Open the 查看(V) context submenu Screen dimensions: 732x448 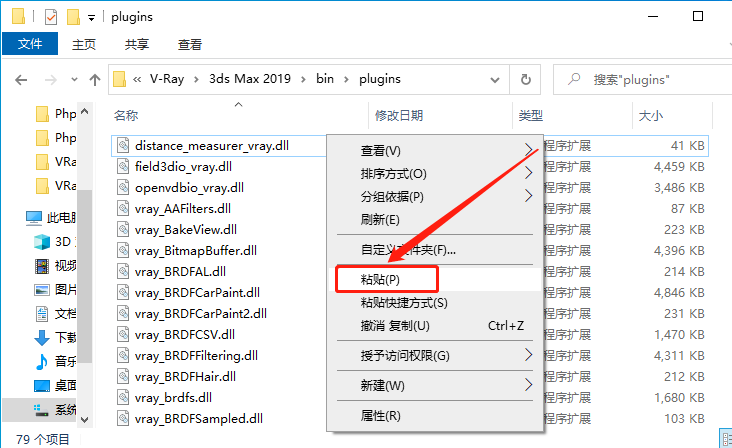(435, 150)
